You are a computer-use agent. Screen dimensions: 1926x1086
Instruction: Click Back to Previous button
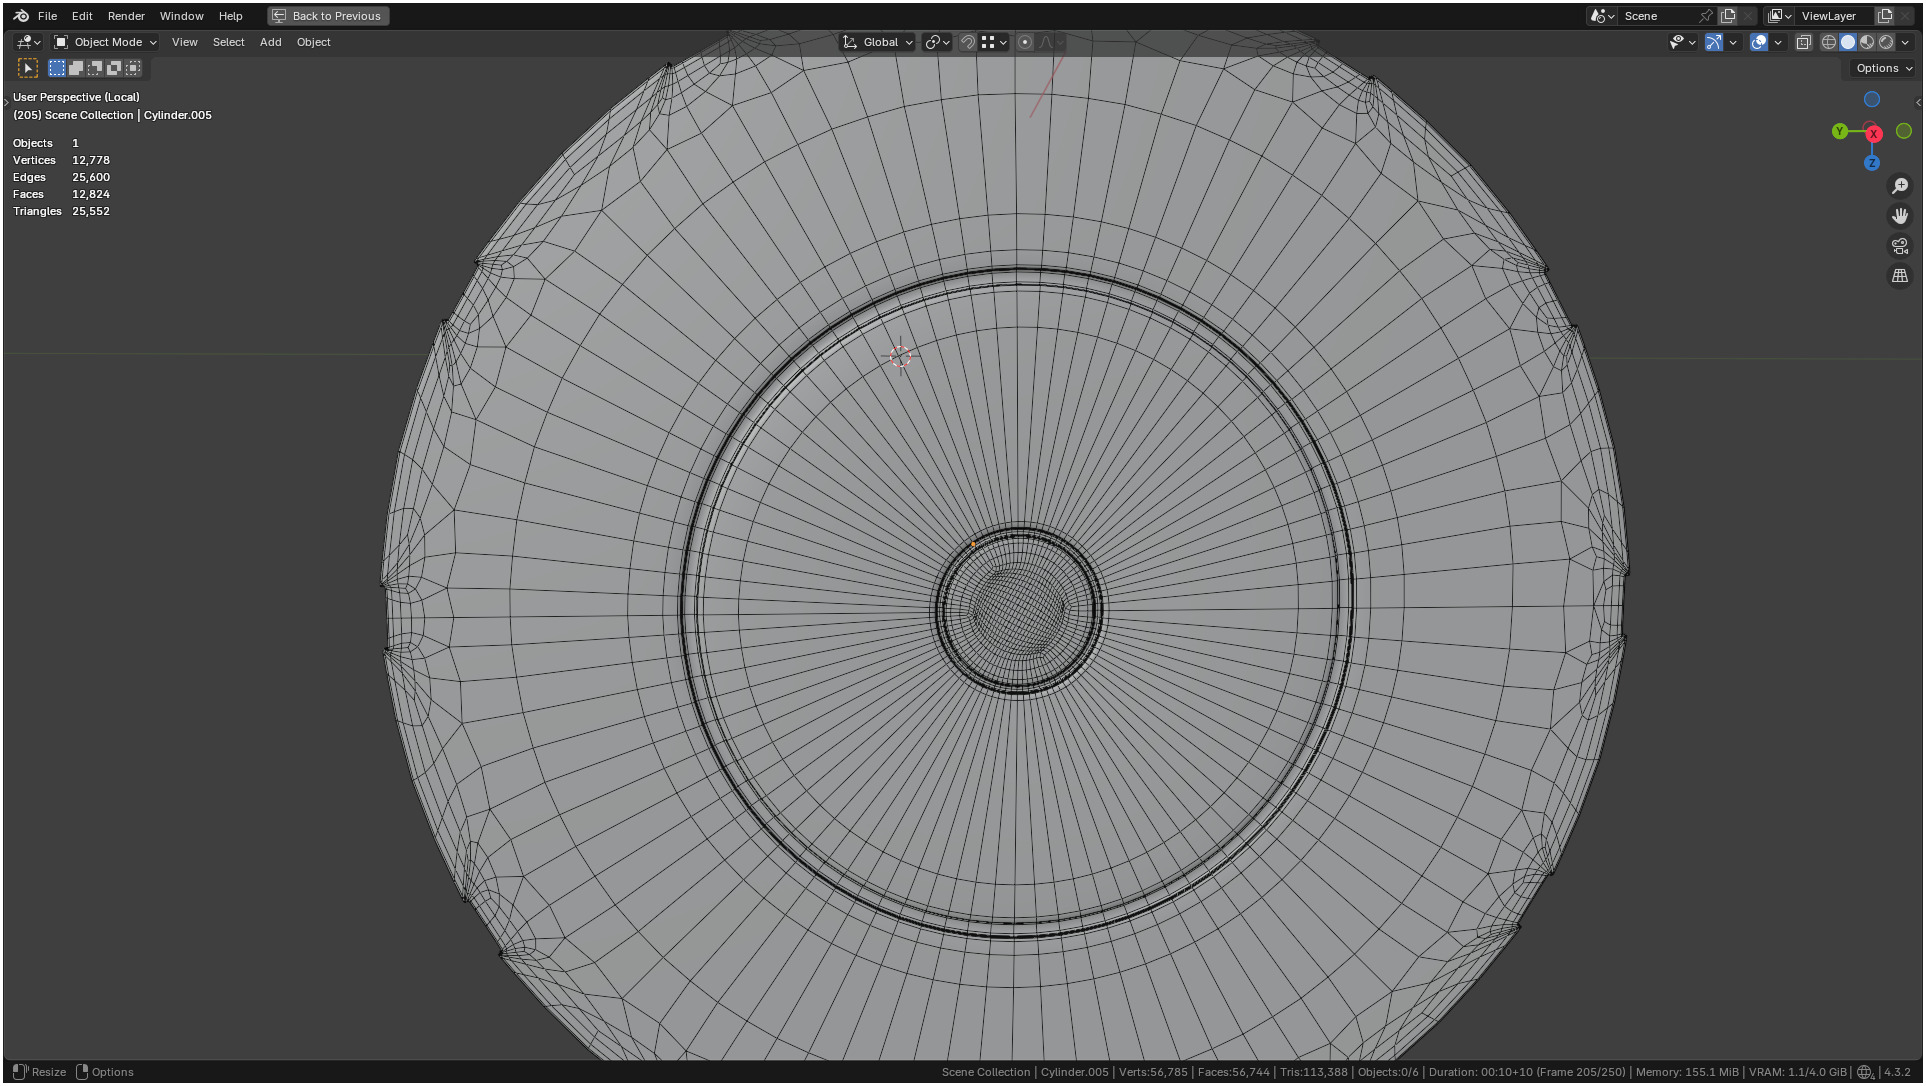pos(328,16)
